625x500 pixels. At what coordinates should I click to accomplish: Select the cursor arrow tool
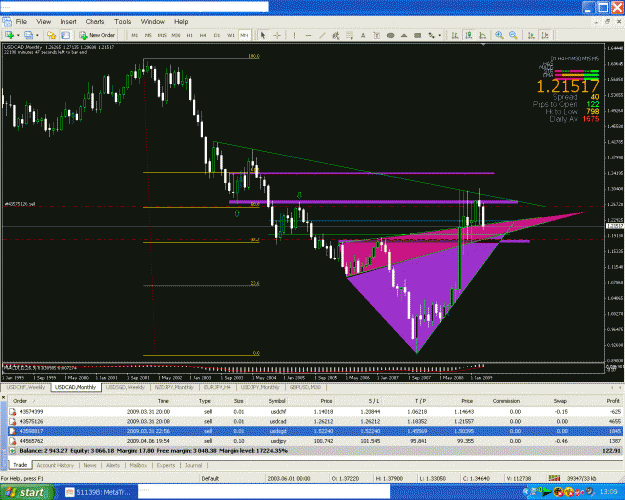tap(263, 35)
